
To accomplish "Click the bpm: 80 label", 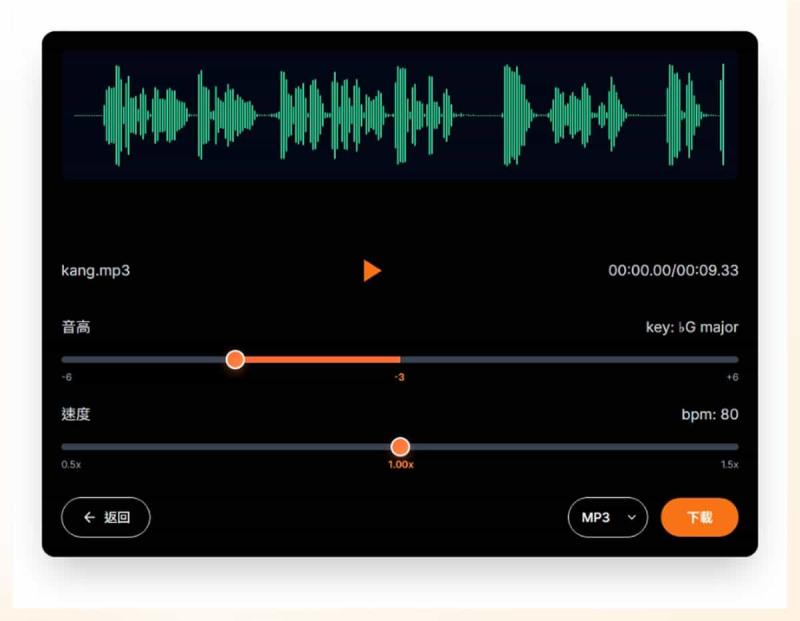I will point(710,414).
